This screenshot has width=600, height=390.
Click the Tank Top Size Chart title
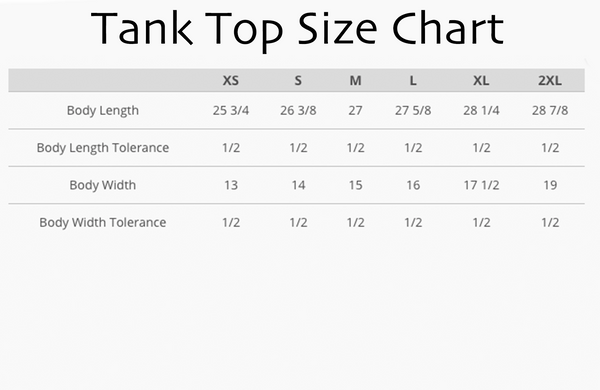point(297,30)
